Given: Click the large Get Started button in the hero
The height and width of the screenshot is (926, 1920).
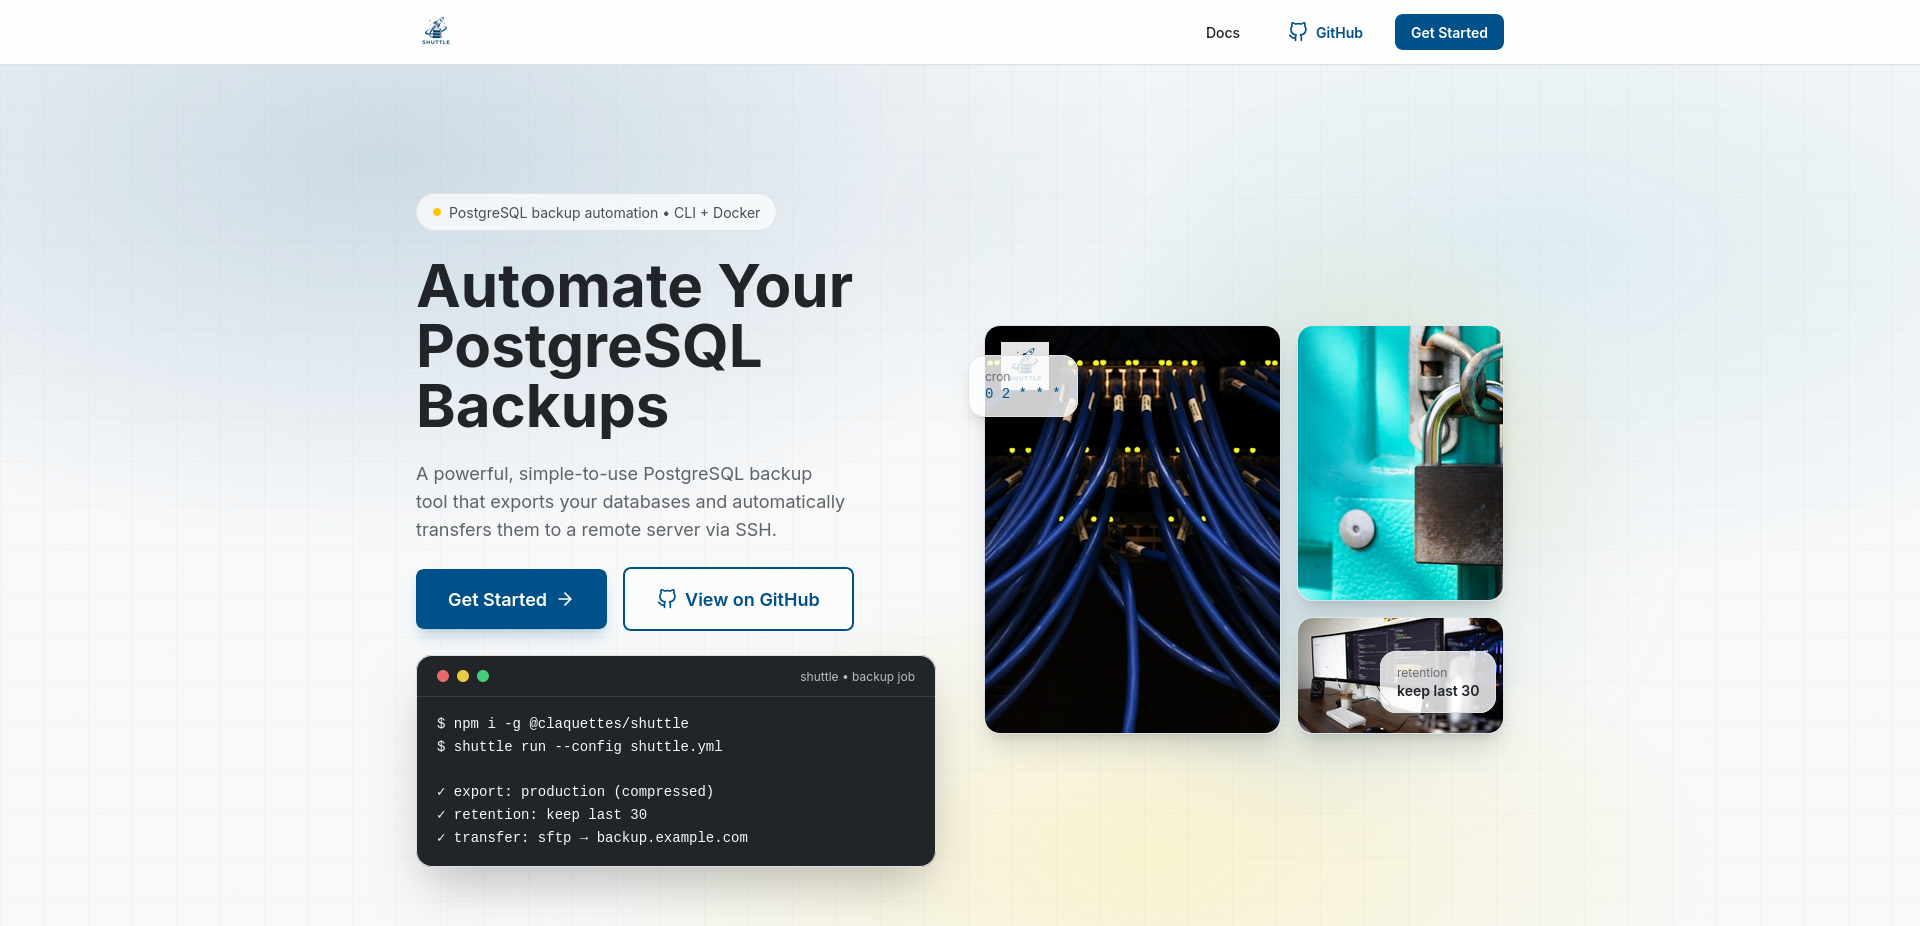Looking at the screenshot, I should click(x=511, y=599).
